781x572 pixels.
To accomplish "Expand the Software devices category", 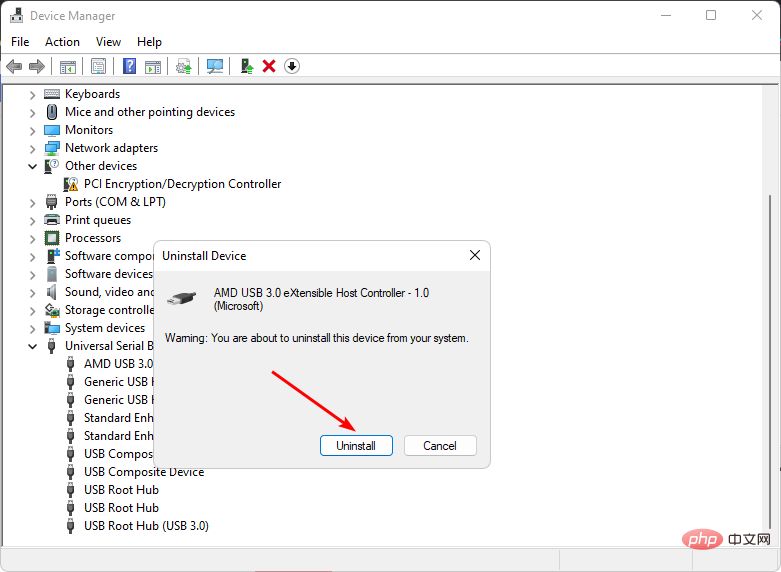I will 32,275.
